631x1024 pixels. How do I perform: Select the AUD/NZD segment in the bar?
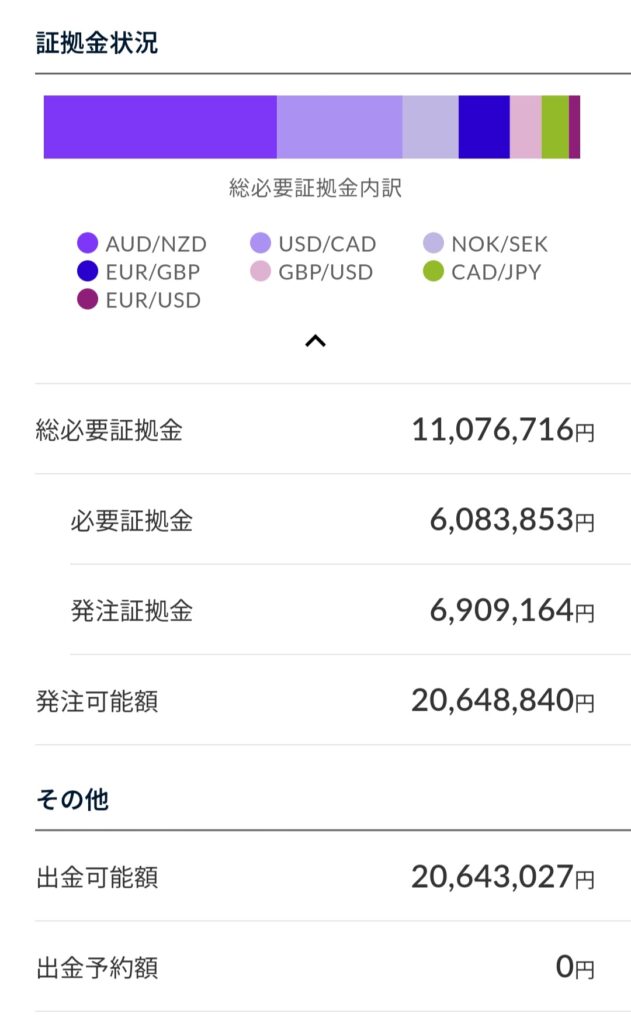(x=160, y=127)
